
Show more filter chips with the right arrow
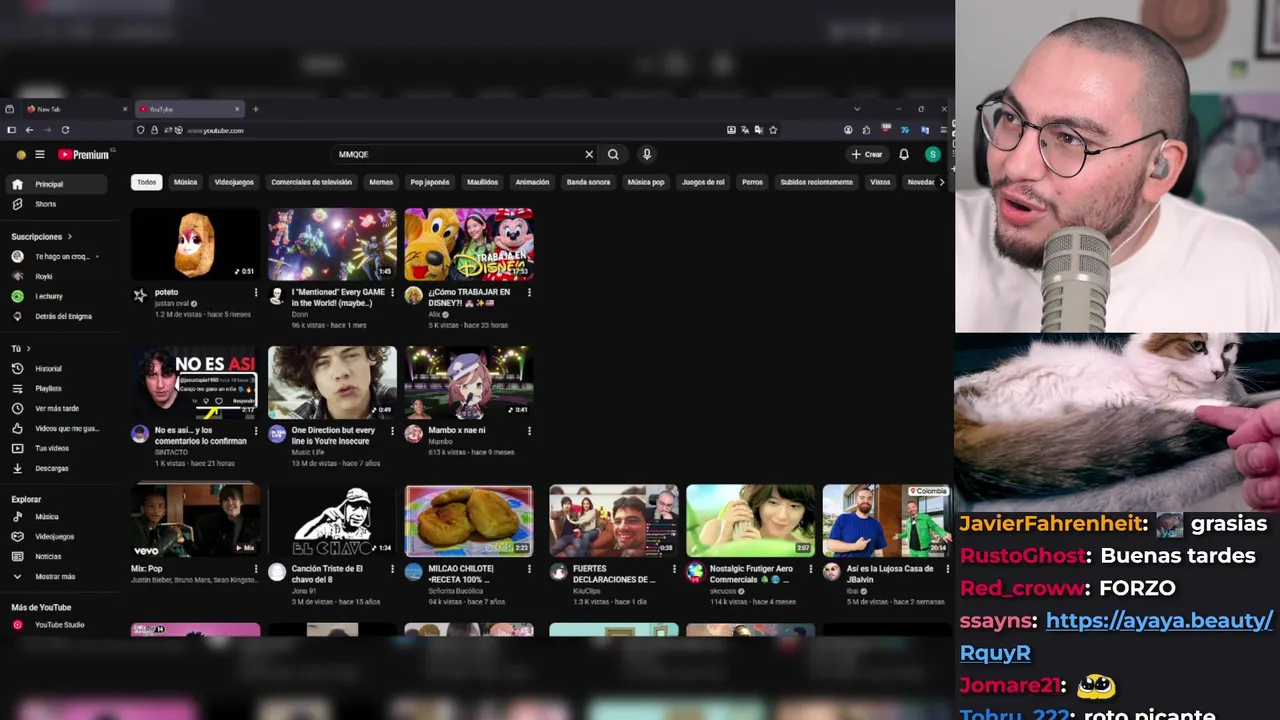941,182
